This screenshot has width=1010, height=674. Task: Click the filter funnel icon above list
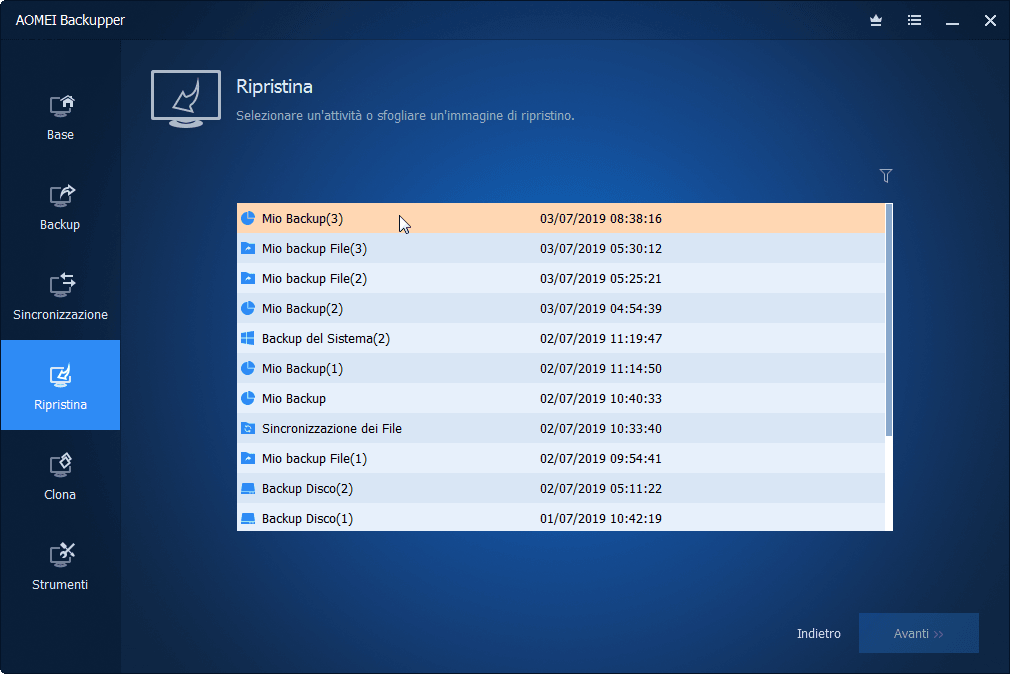886,175
